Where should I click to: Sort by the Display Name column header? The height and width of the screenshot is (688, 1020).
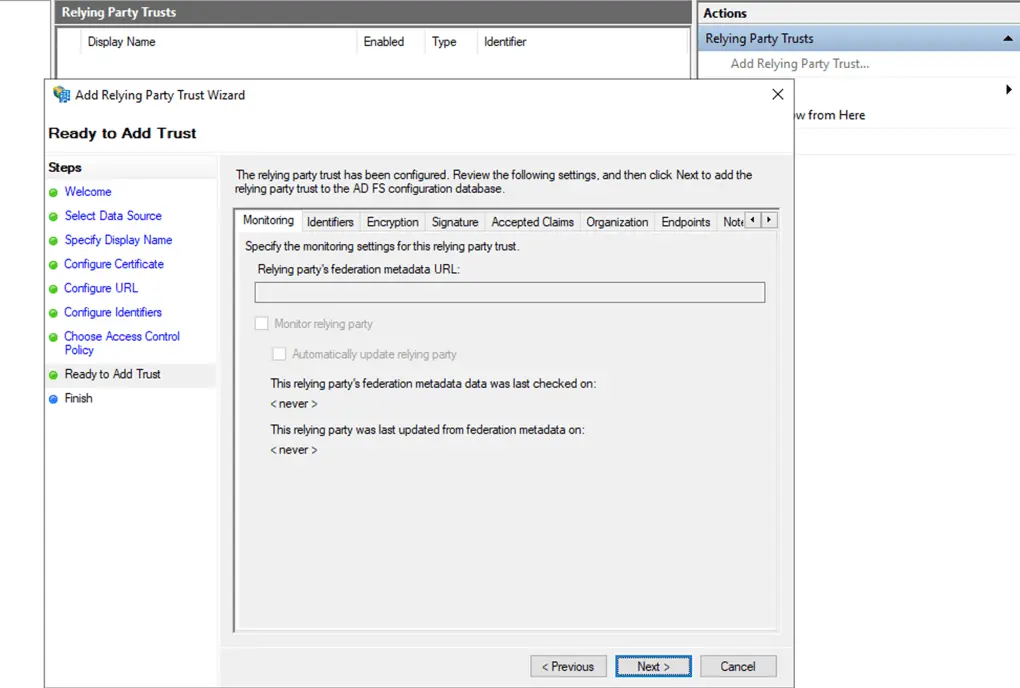tap(121, 42)
